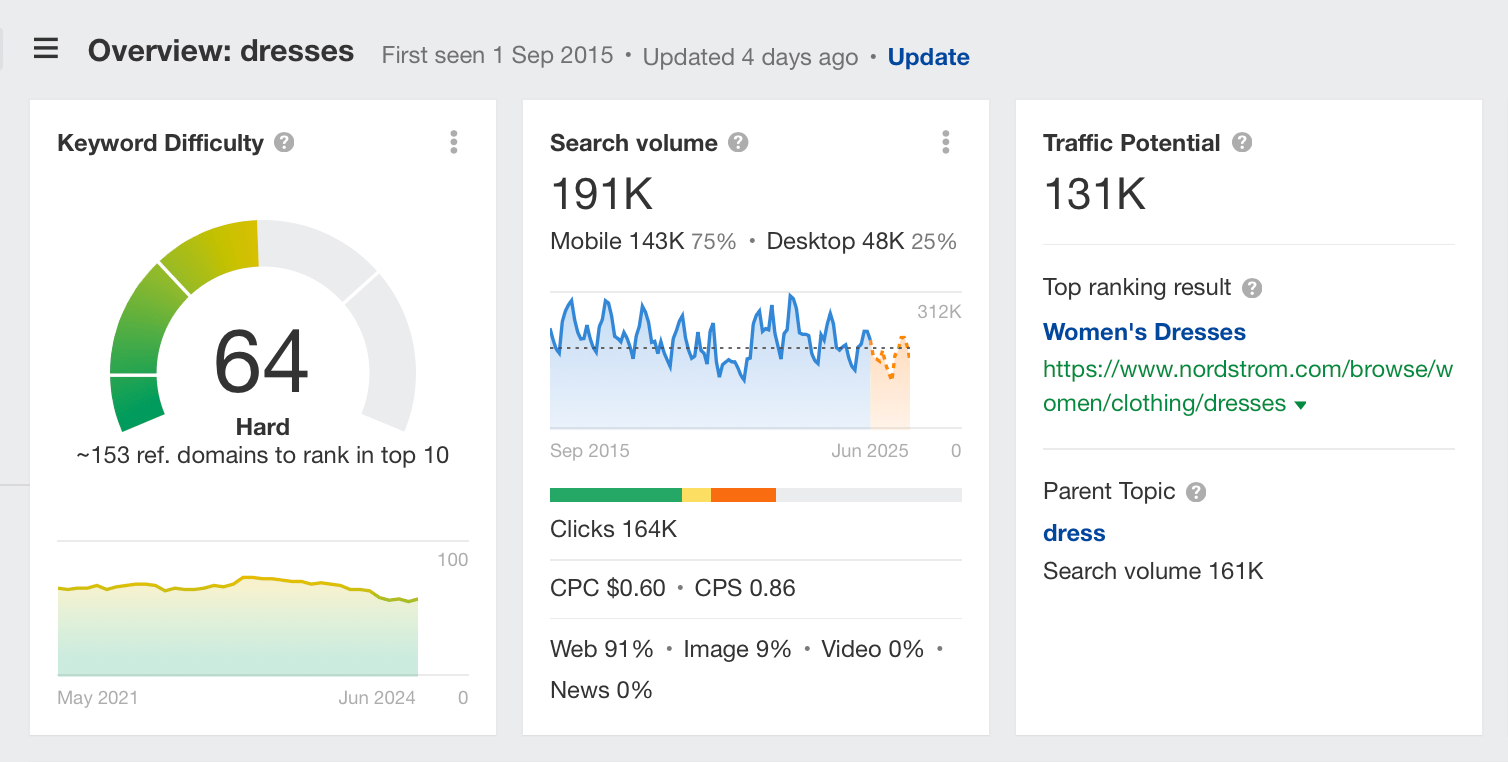The height and width of the screenshot is (762, 1508).
Task: Click the parent topic 'dress' link
Action: pyautogui.click(x=1074, y=533)
